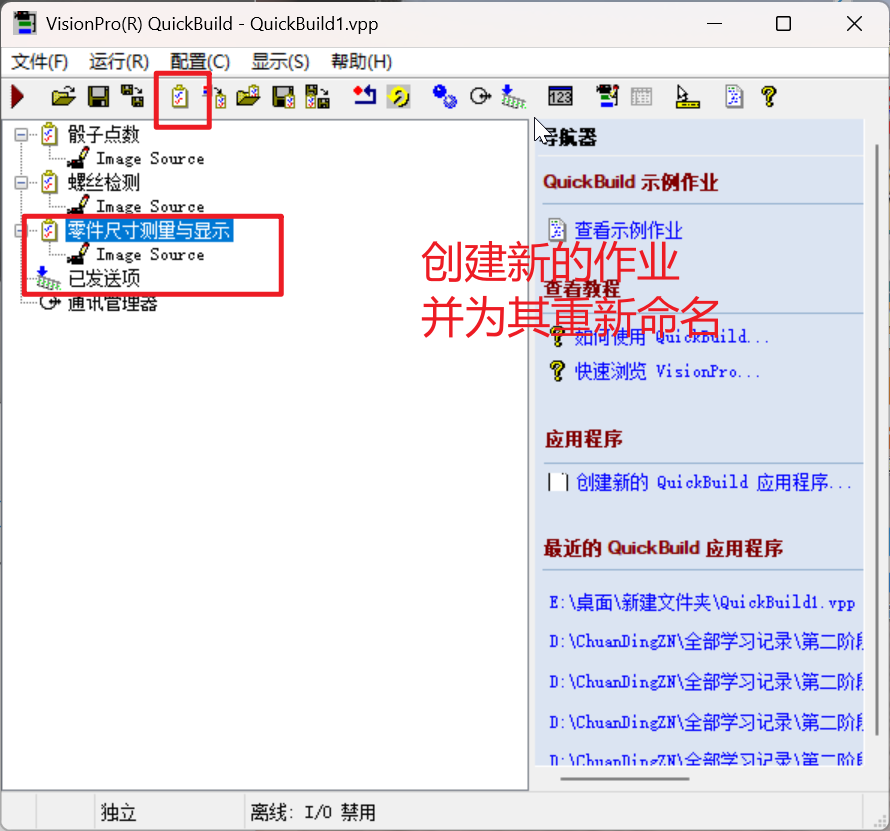Select Image Source under 零件尺寸测量与显示
Image resolution: width=890 pixels, height=831 pixels.
pos(150,254)
